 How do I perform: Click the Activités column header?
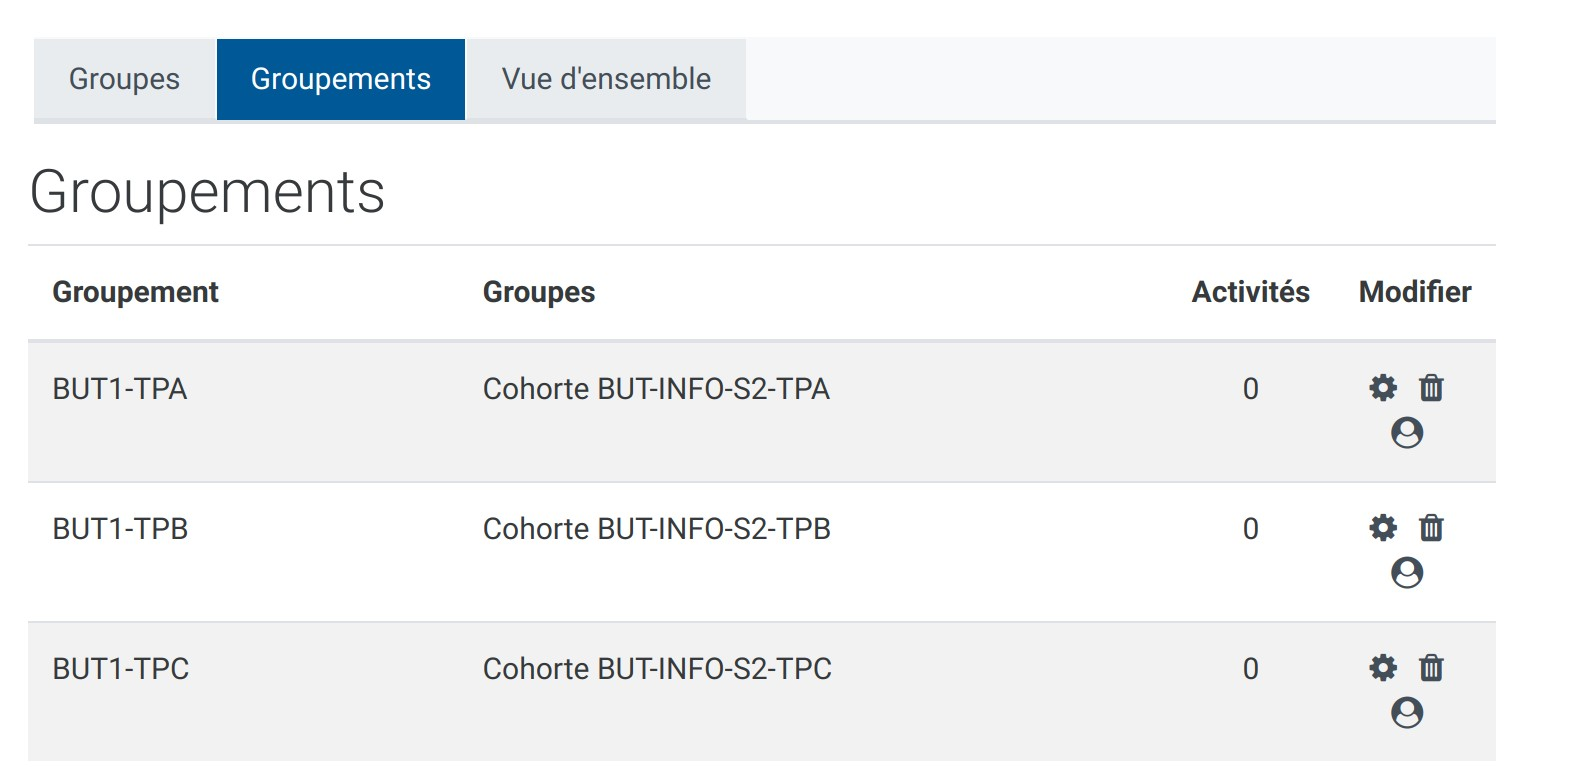click(x=1250, y=292)
